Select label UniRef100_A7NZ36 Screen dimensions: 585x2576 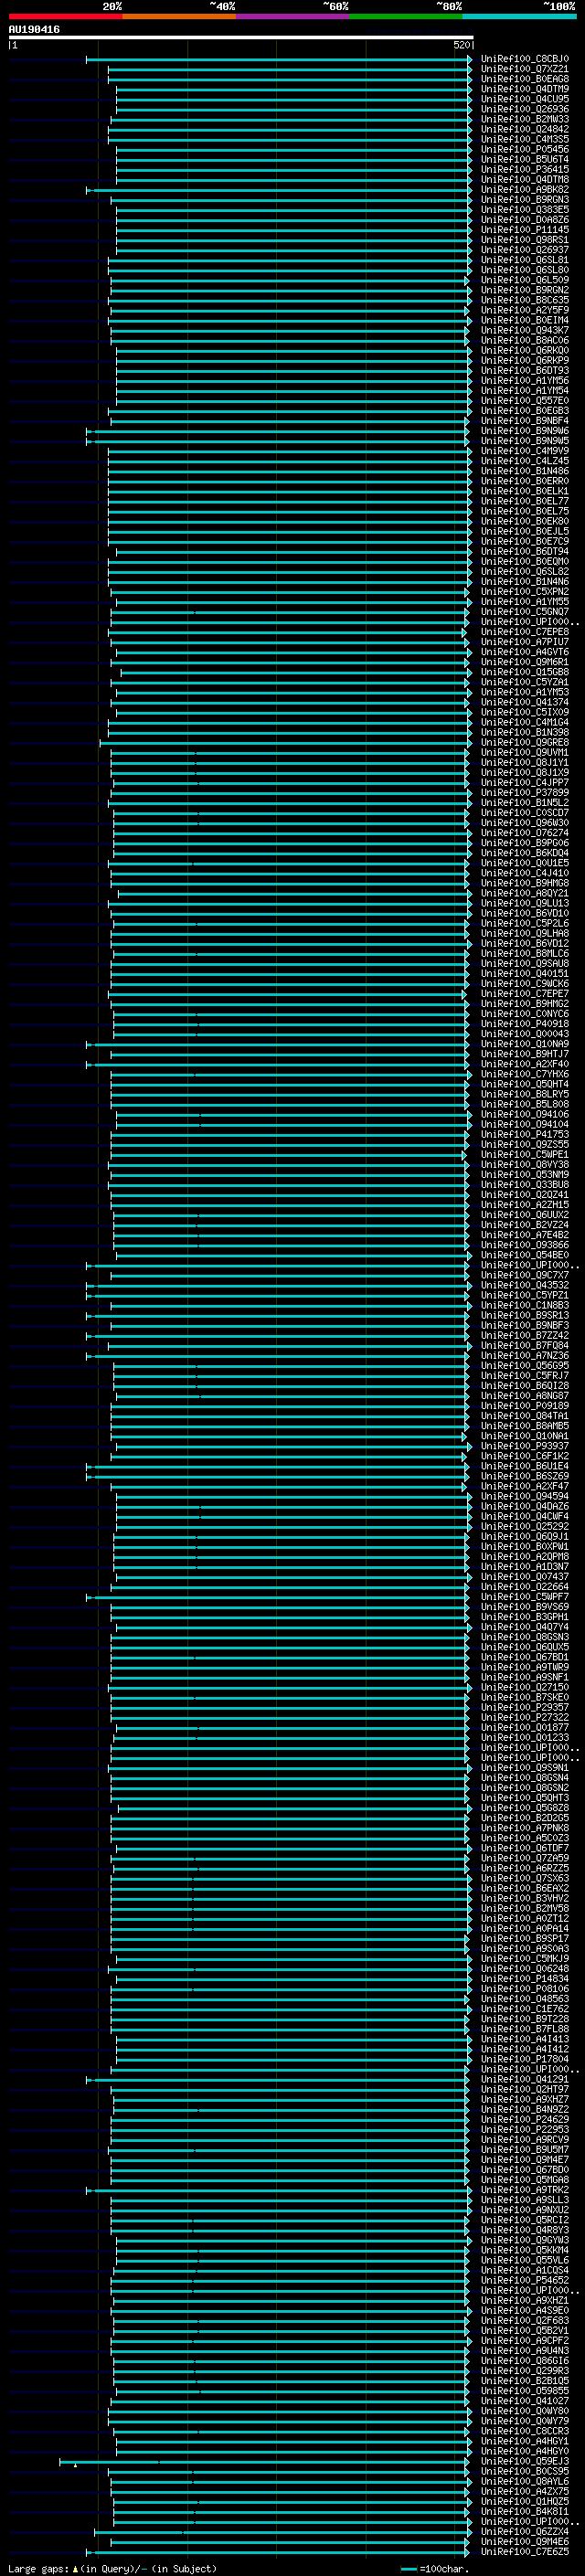[525, 1356]
